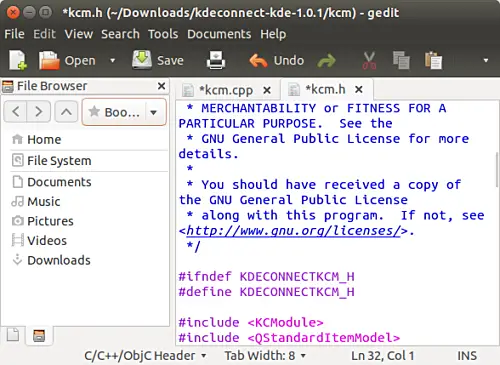The image size is (500, 365).
Task: Open the gnu.org licenses link
Action: pyautogui.click(x=293, y=231)
